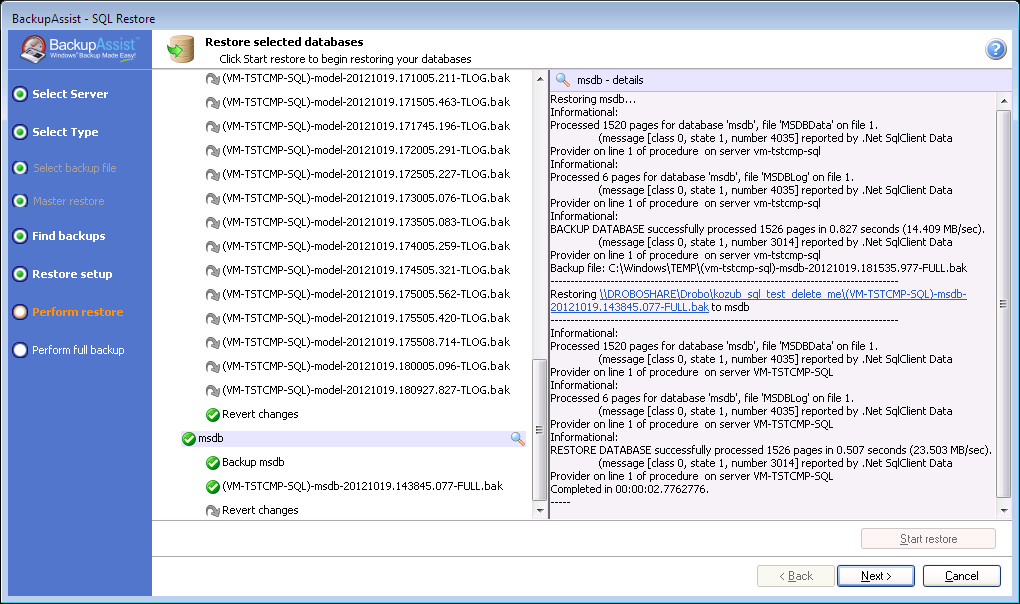This screenshot has width=1020, height=604.
Task: Click the BackupAssist logo
Action: pyautogui.click(x=78, y=49)
